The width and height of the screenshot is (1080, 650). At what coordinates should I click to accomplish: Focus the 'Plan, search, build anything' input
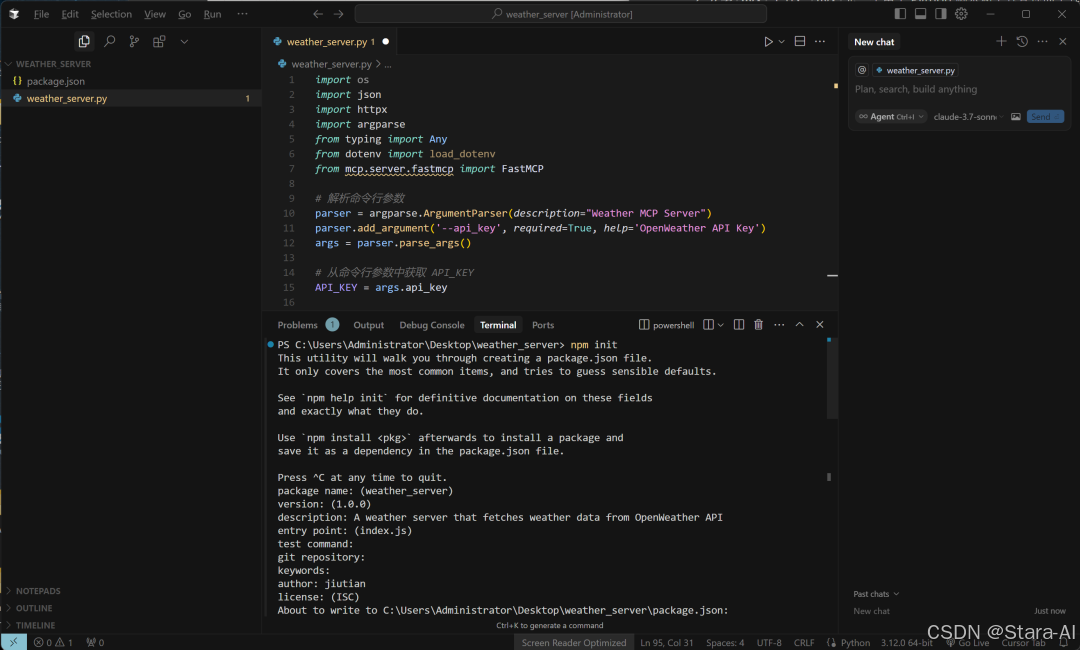[959, 90]
